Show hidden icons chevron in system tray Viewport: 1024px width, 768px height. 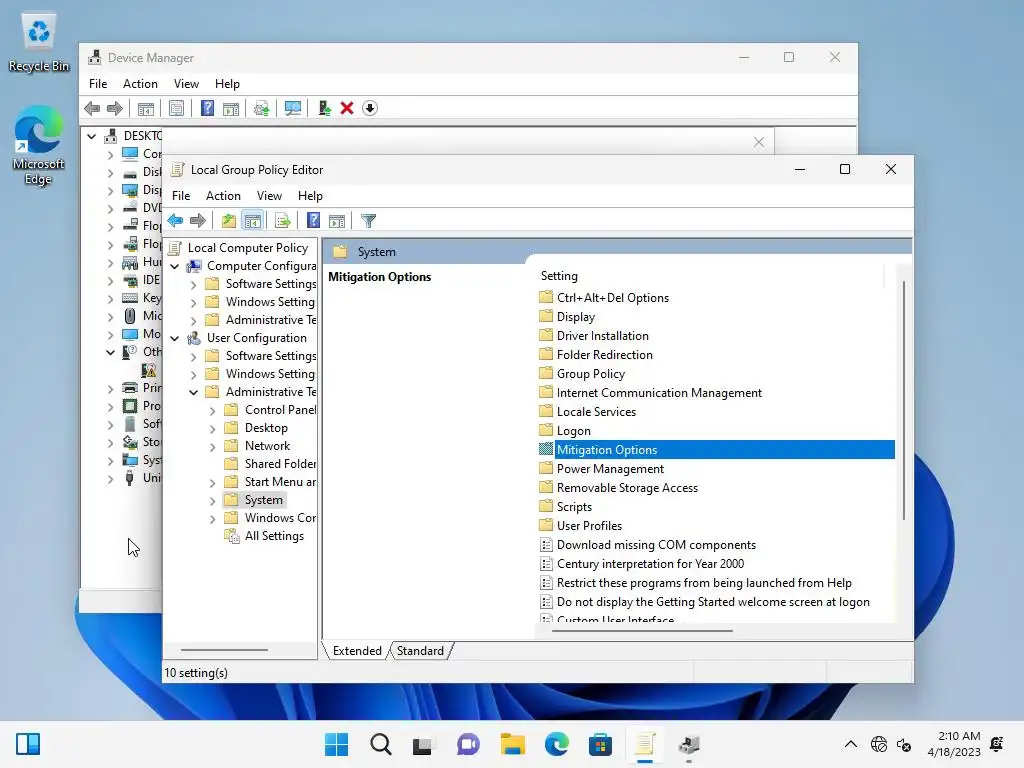point(850,744)
